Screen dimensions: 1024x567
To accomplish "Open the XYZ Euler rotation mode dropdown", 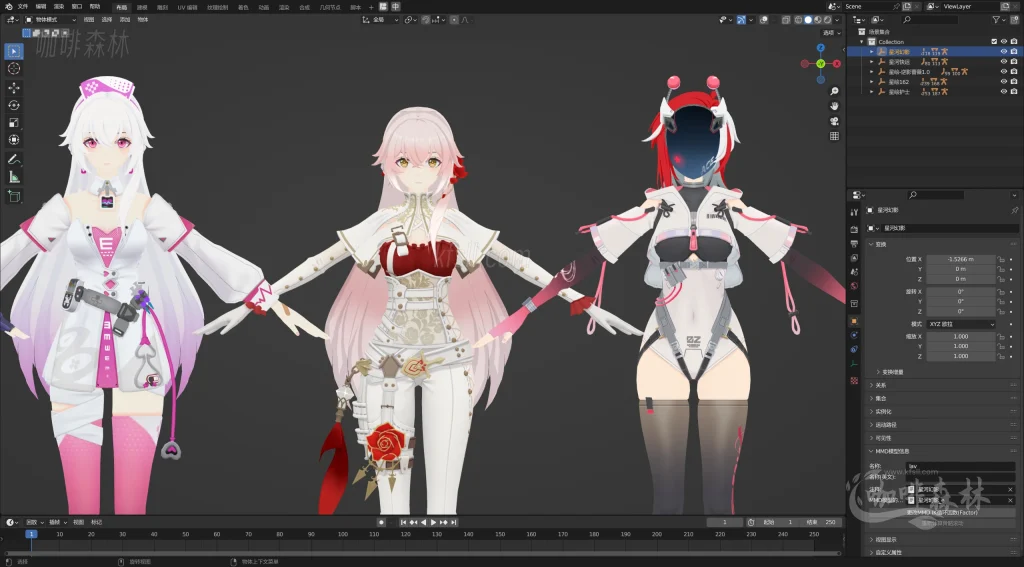I will (x=961, y=324).
